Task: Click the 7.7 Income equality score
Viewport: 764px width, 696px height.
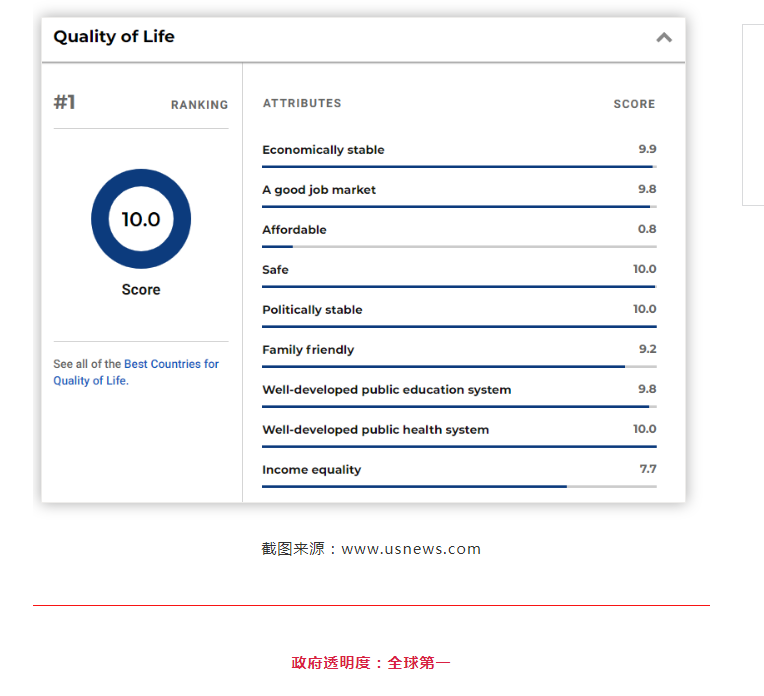Action: 647,469
